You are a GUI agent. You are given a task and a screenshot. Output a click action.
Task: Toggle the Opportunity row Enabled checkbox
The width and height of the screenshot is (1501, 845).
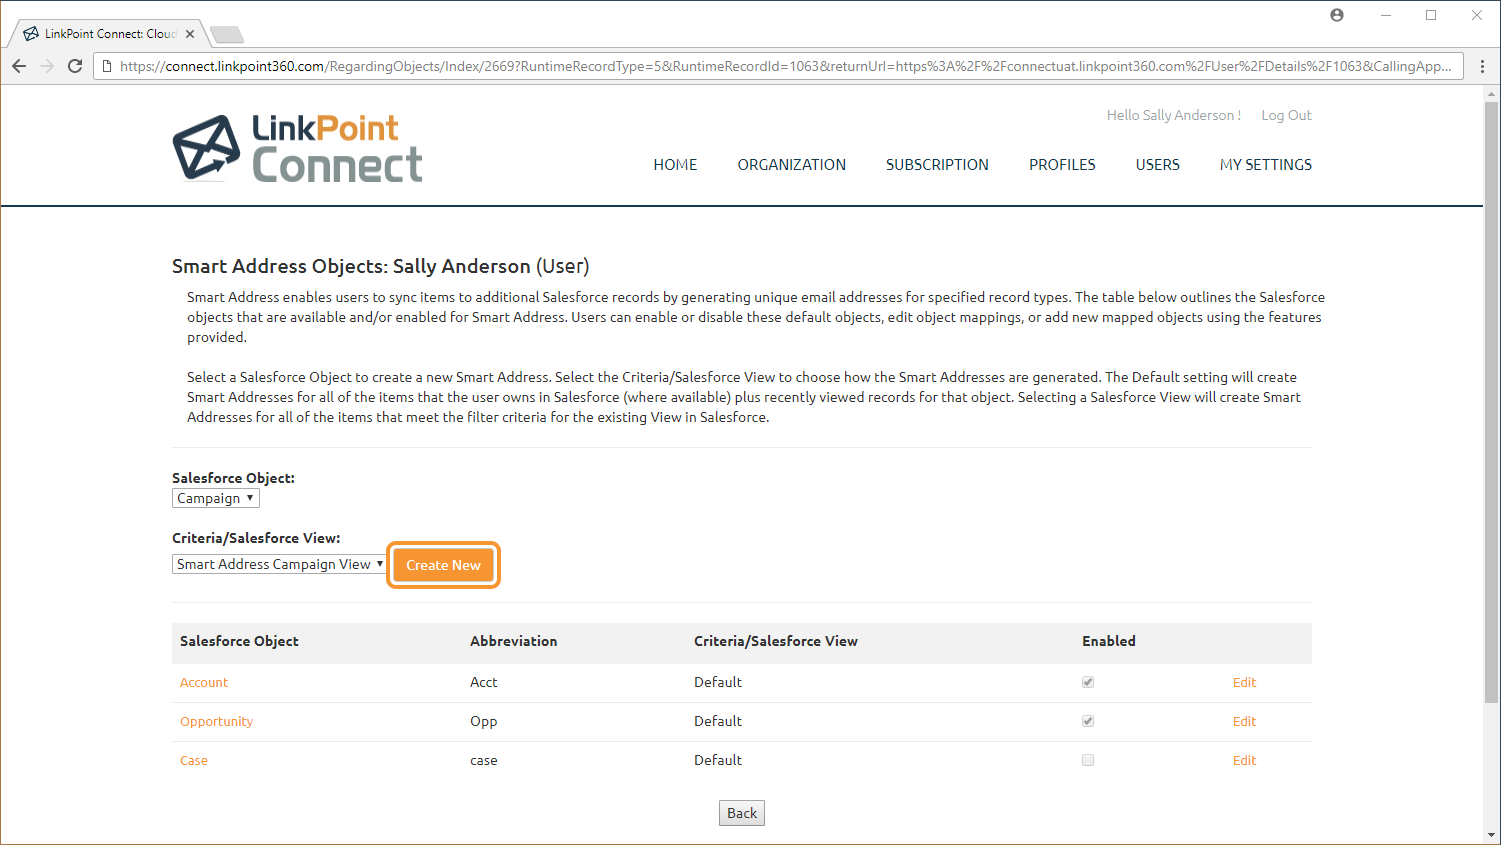point(1088,721)
